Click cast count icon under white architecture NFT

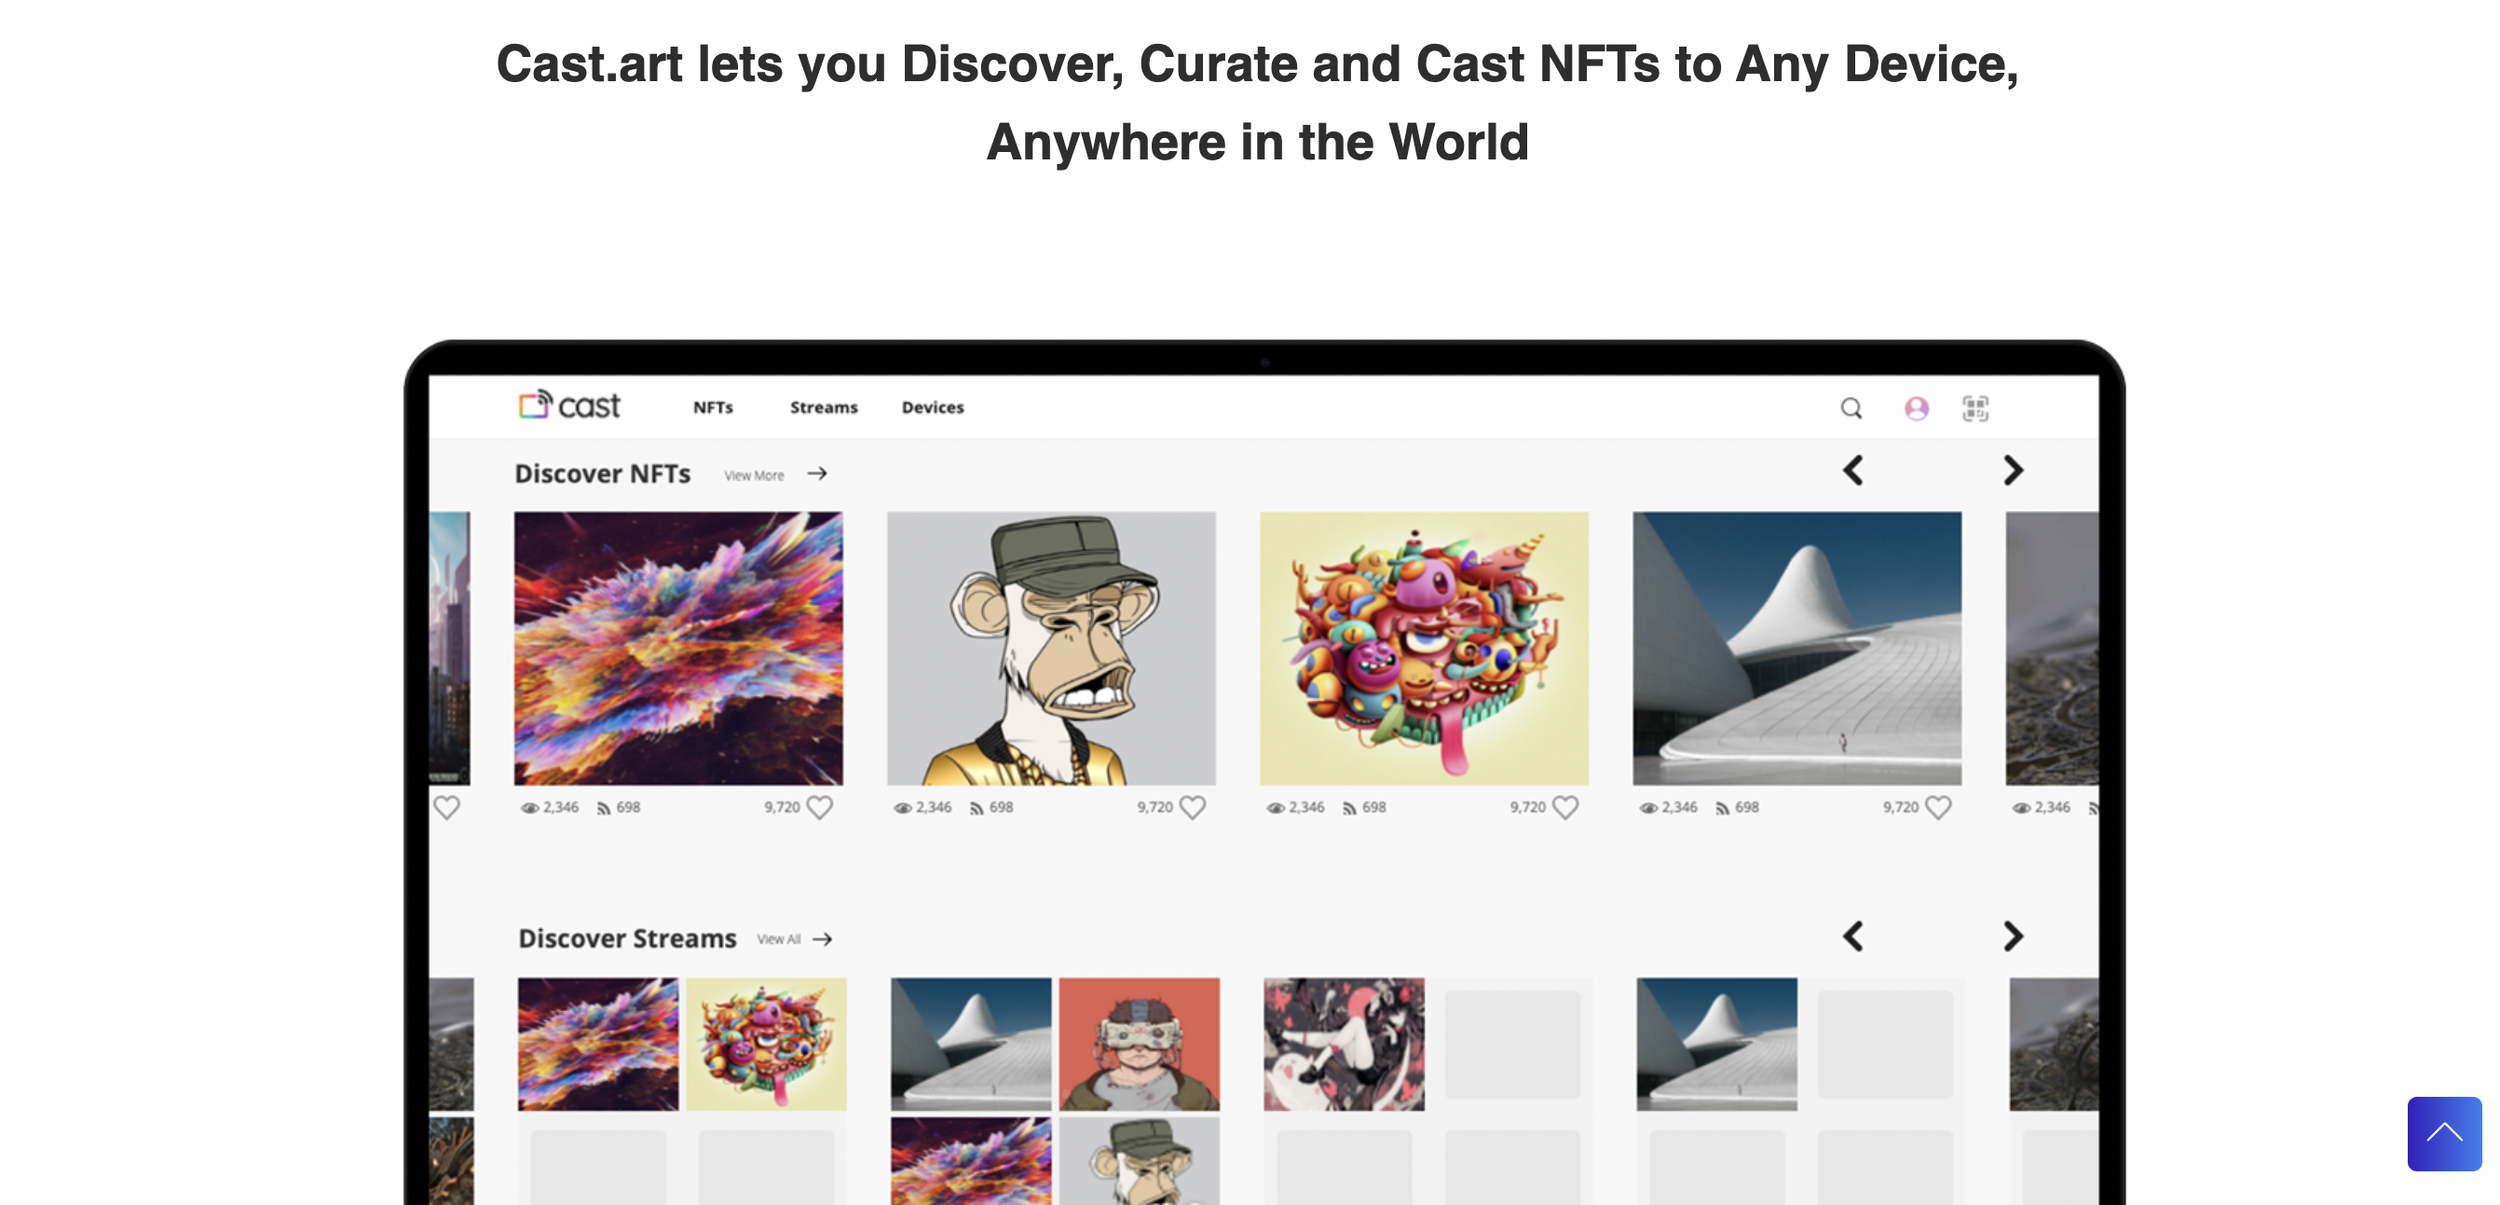coord(1723,808)
